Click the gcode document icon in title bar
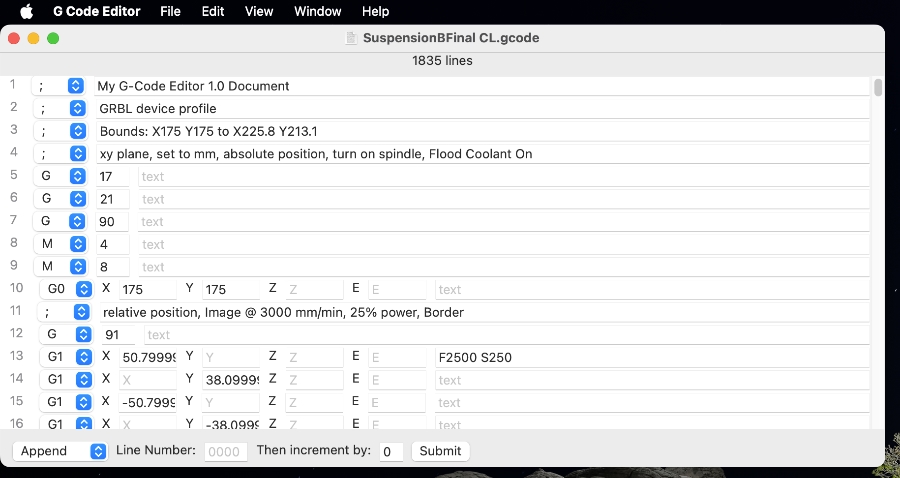Viewport: 900px width, 478px height. pyautogui.click(x=350, y=38)
